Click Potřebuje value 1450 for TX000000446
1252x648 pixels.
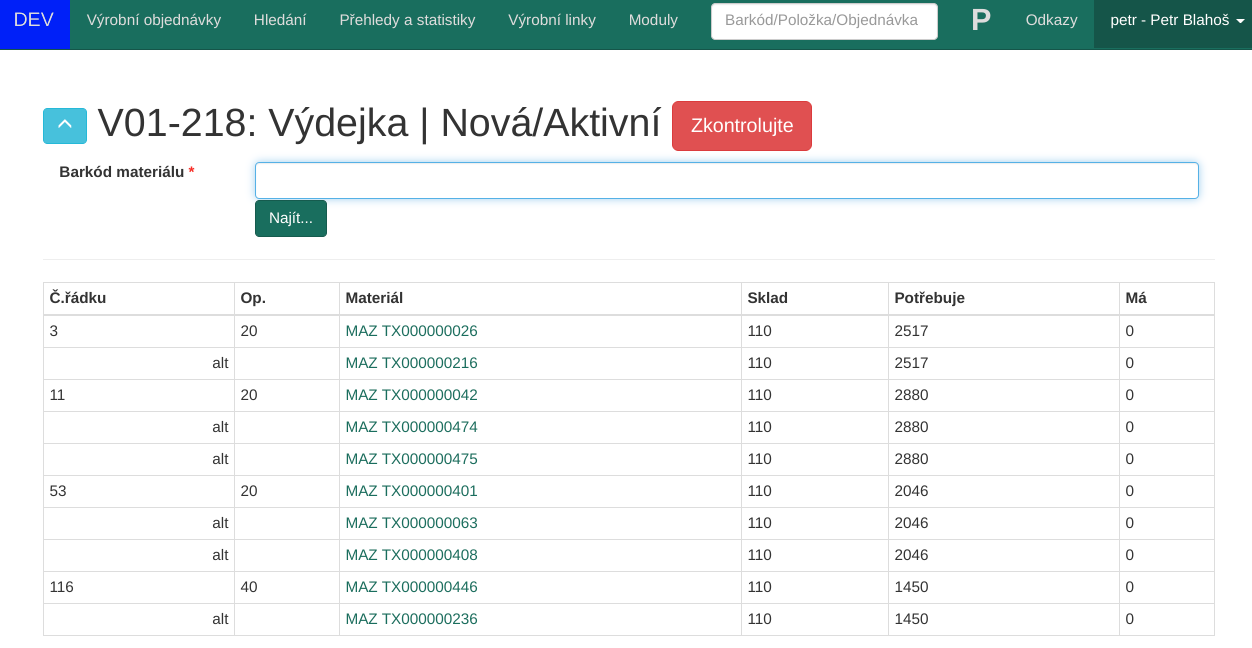pos(912,587)
